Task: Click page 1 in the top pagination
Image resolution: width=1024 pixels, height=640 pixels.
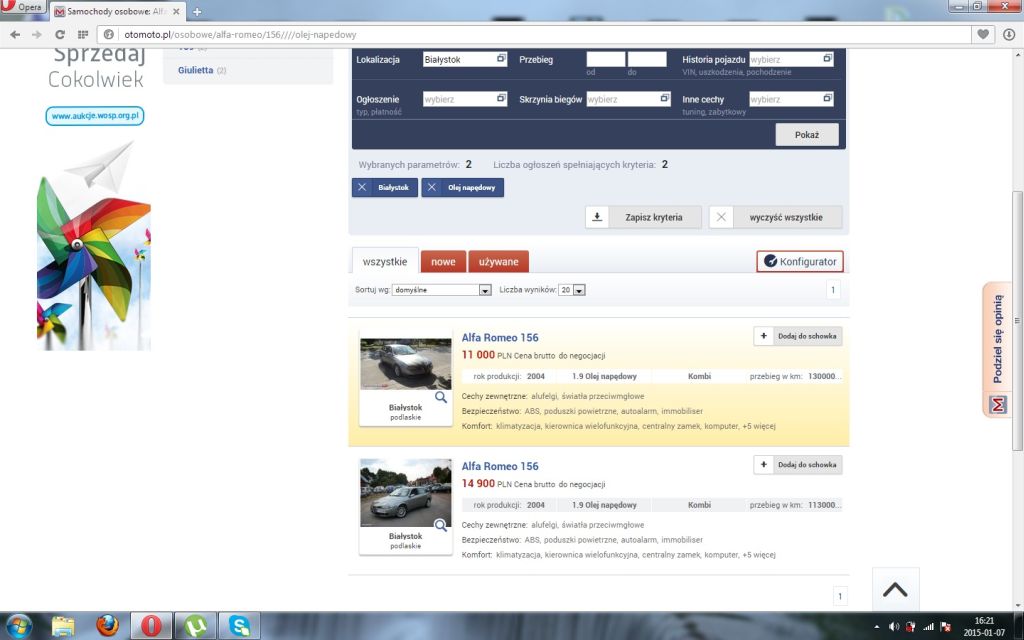Action: (x=833, y=290)
